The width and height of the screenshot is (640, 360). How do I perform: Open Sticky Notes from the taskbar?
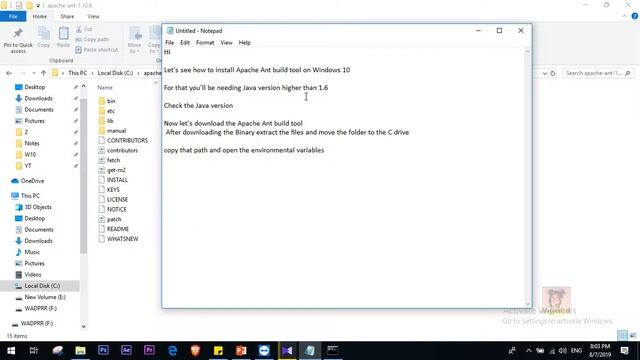218,350
